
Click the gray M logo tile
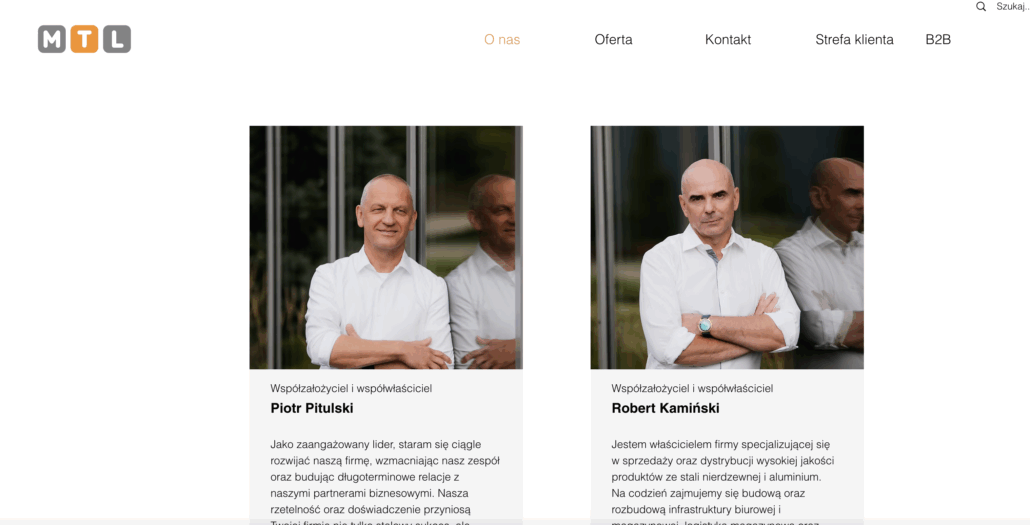(x=52, y=39)
